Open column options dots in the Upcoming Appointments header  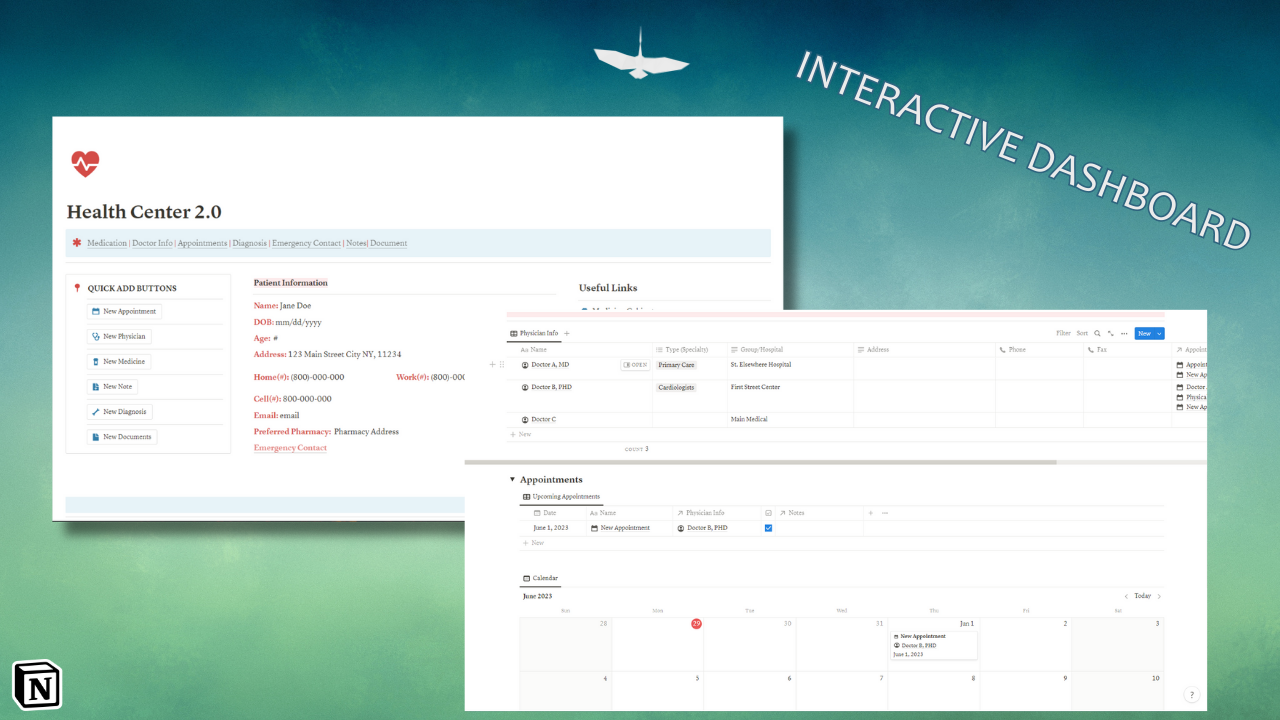click(x=884, y=513)
